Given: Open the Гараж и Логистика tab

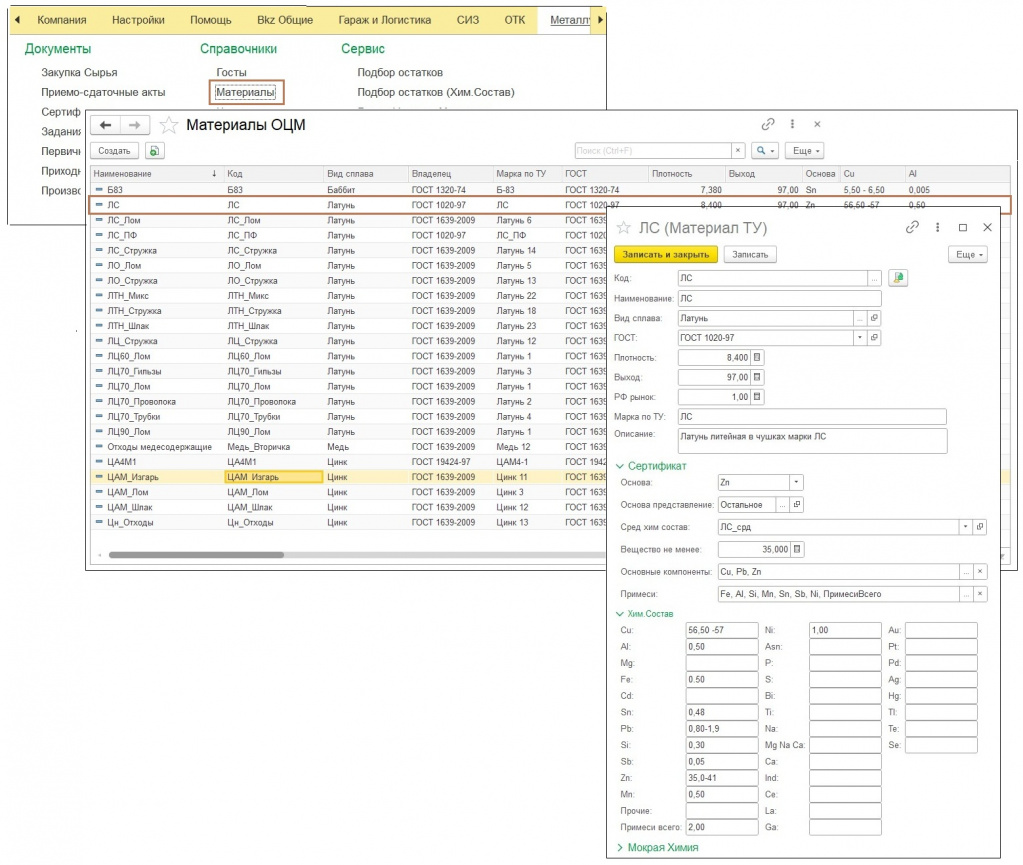Looking at the screenshot, I should 384,20.
